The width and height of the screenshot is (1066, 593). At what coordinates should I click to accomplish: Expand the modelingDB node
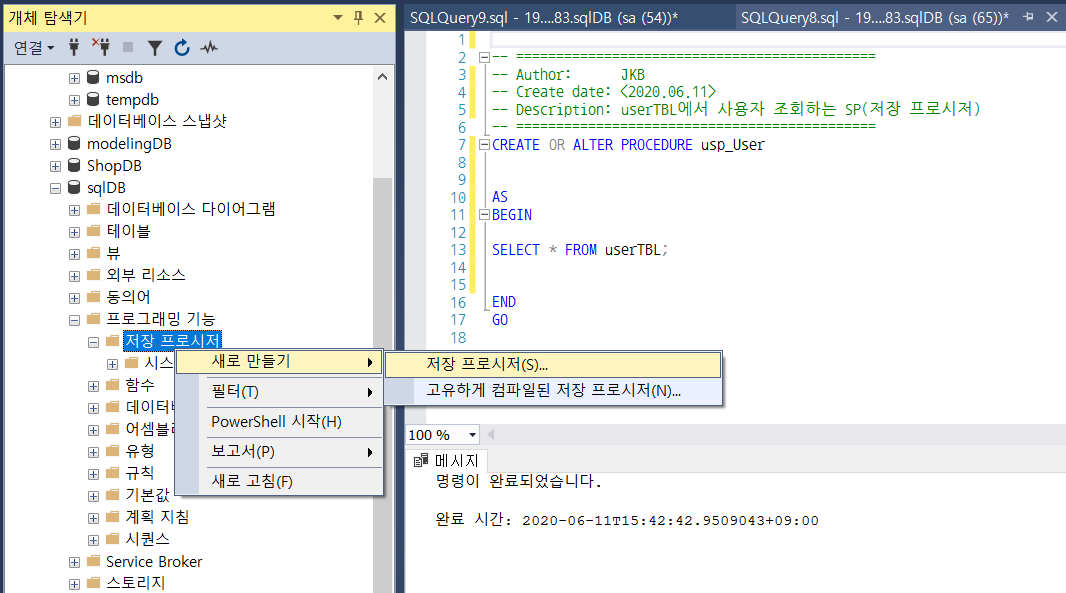55,144
